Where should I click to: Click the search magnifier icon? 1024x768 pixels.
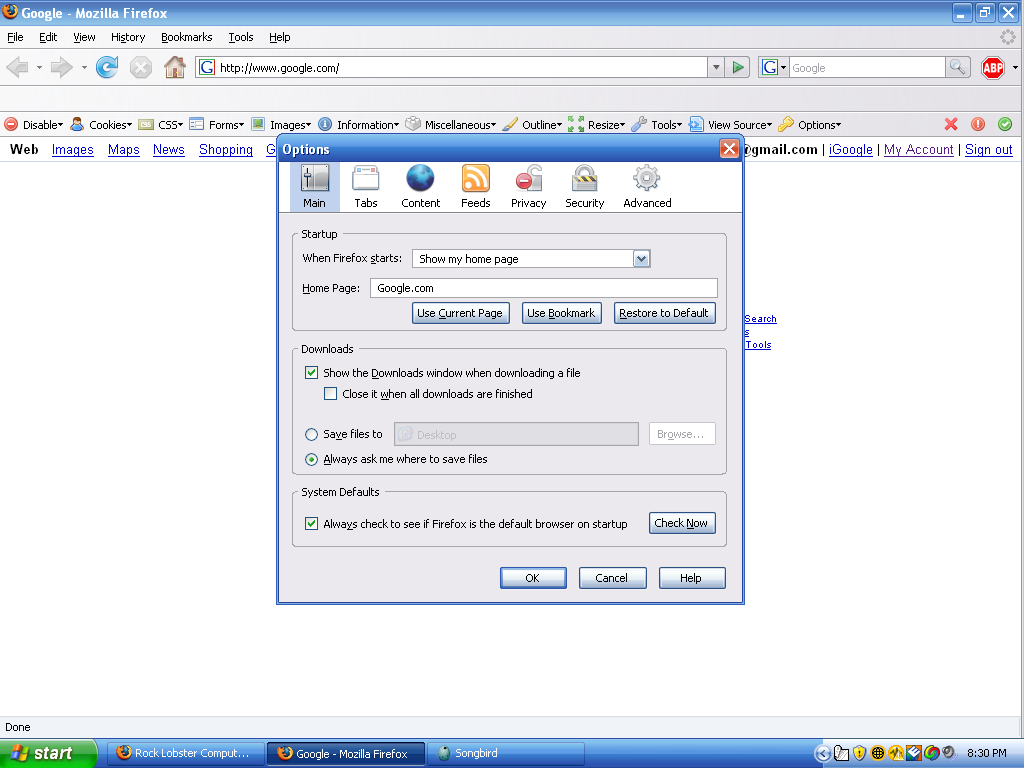(x=957, y=67)
